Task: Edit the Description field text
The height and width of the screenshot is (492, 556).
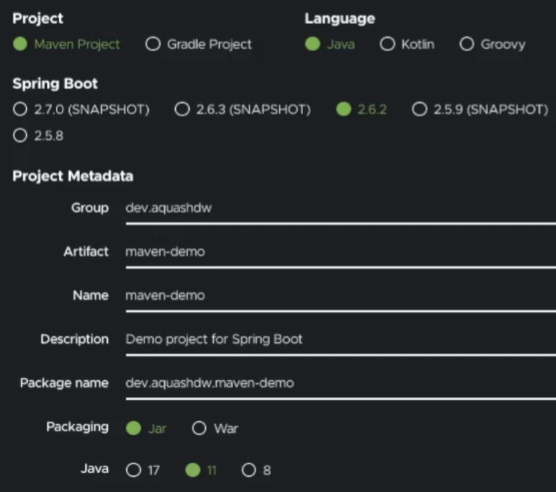Action: click(x=340, y=340)
